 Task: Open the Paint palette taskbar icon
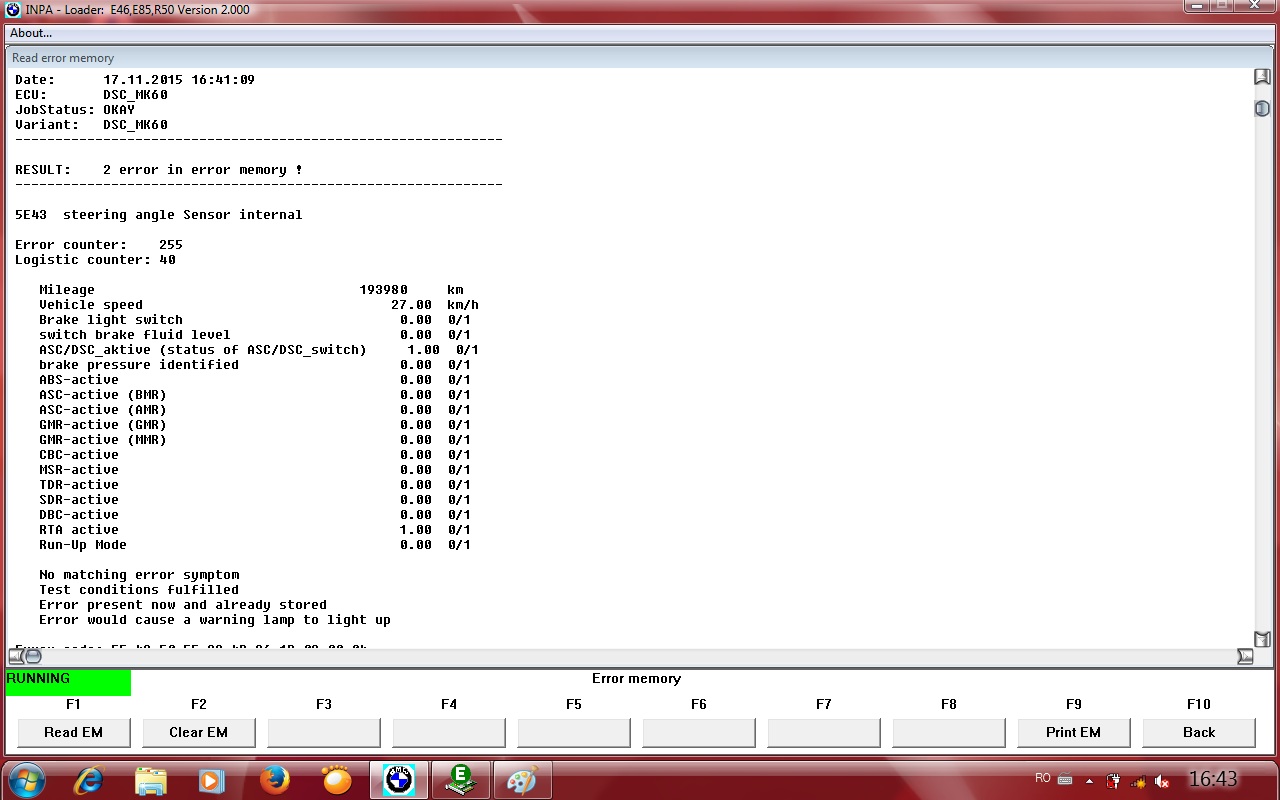point(522,779)
